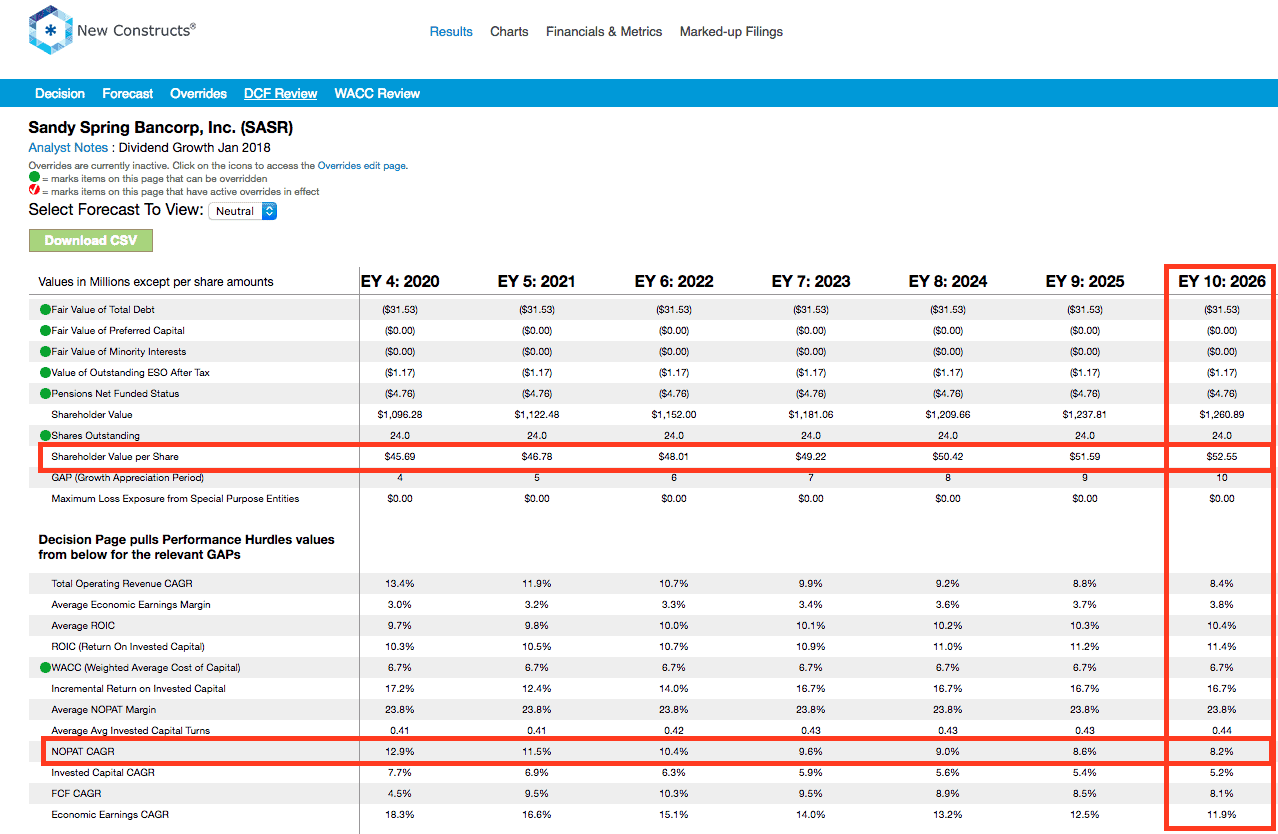Click the Average Avg Invested Capital Turns label
Screen dimensions: 1278x834
[x=131, y=731]
